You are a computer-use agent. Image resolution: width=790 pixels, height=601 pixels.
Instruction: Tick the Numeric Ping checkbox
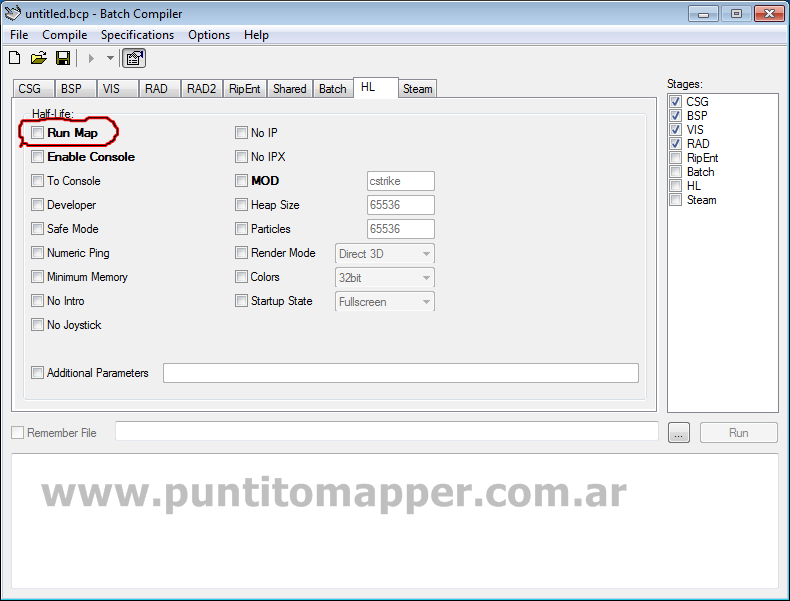[37, 252]
